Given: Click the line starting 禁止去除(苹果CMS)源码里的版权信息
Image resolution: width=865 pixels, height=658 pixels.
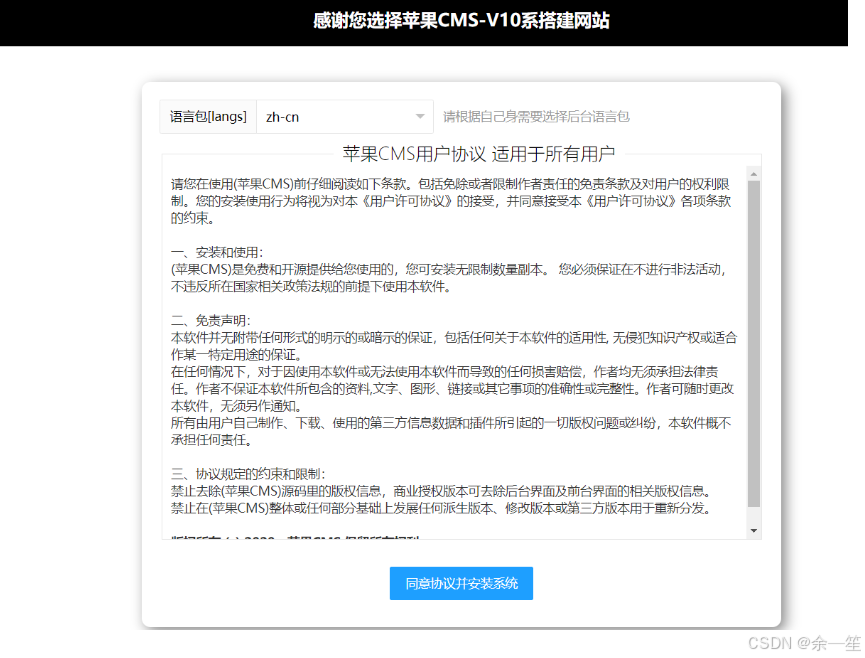Looking at the screenshot, I should click(x=442, y=491).
